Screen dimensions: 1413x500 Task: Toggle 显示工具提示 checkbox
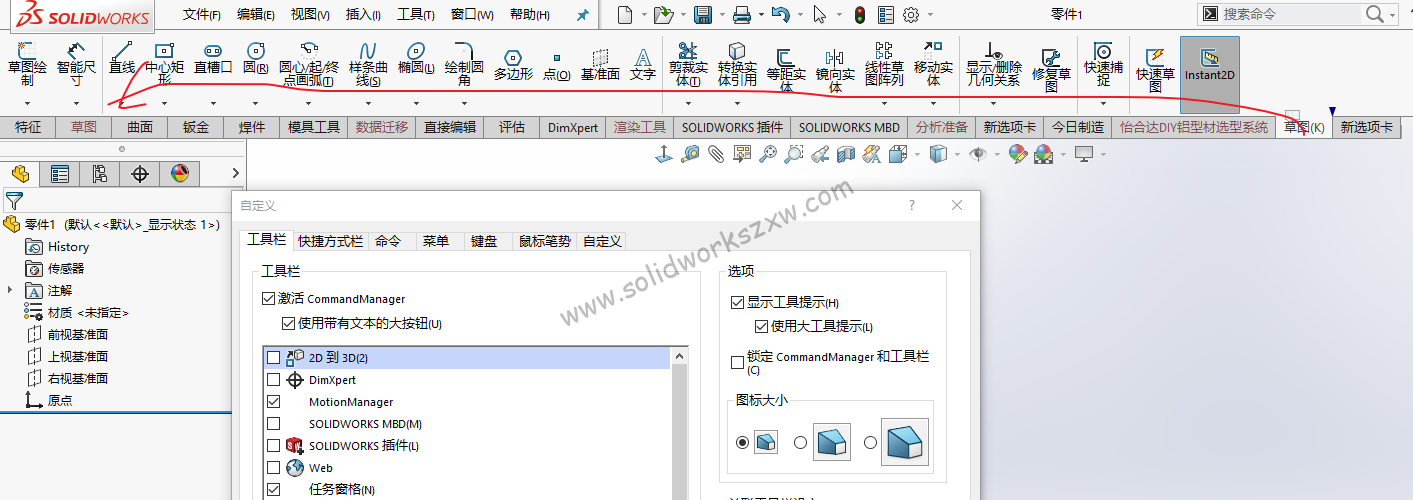738,302
